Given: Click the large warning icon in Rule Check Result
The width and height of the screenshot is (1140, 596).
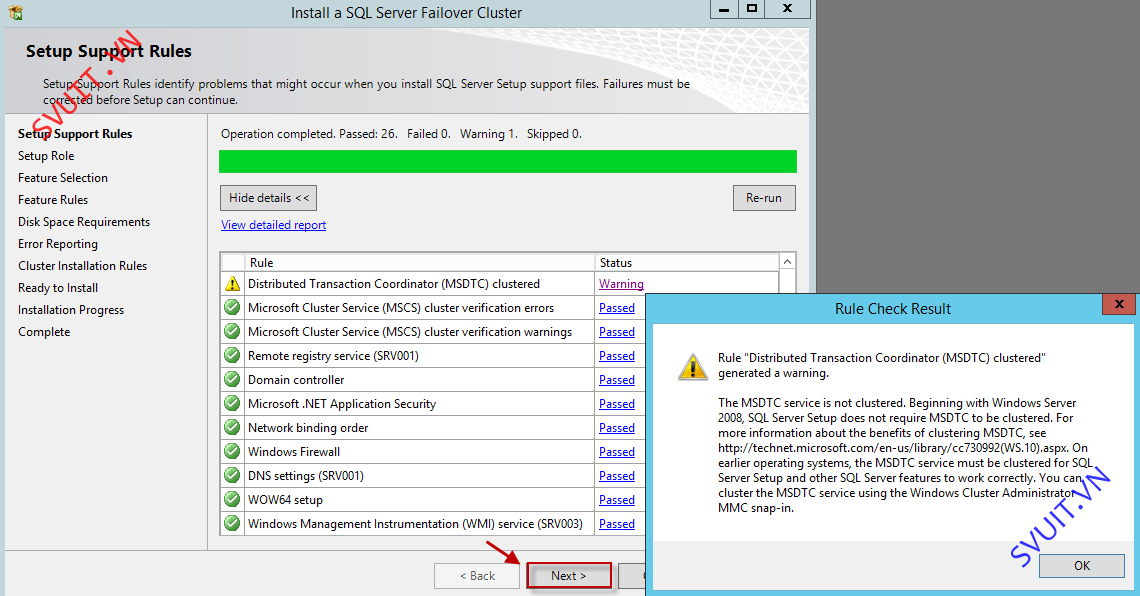Looking at the screenshot, I should 693,367.
